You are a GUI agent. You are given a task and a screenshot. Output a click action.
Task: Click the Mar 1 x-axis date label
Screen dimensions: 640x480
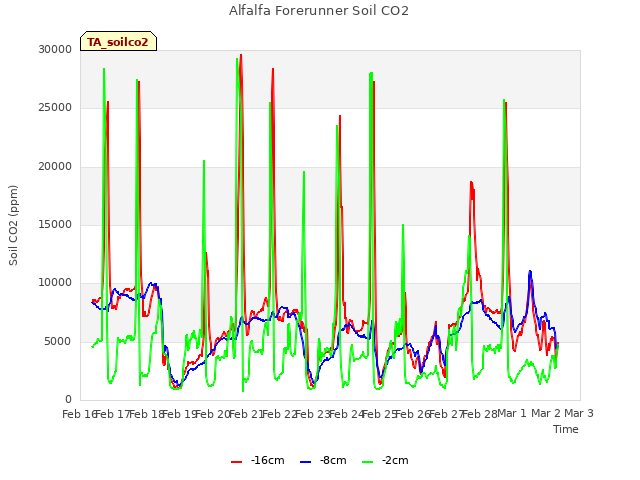(x=512, y=413)
